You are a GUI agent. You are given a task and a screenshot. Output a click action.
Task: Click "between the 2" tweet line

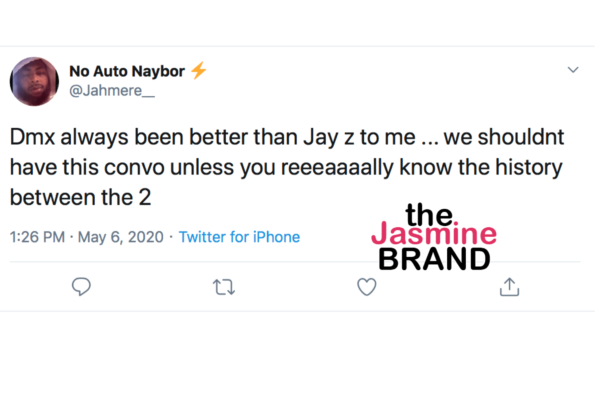pyautogui.click(x=80, y=197)
